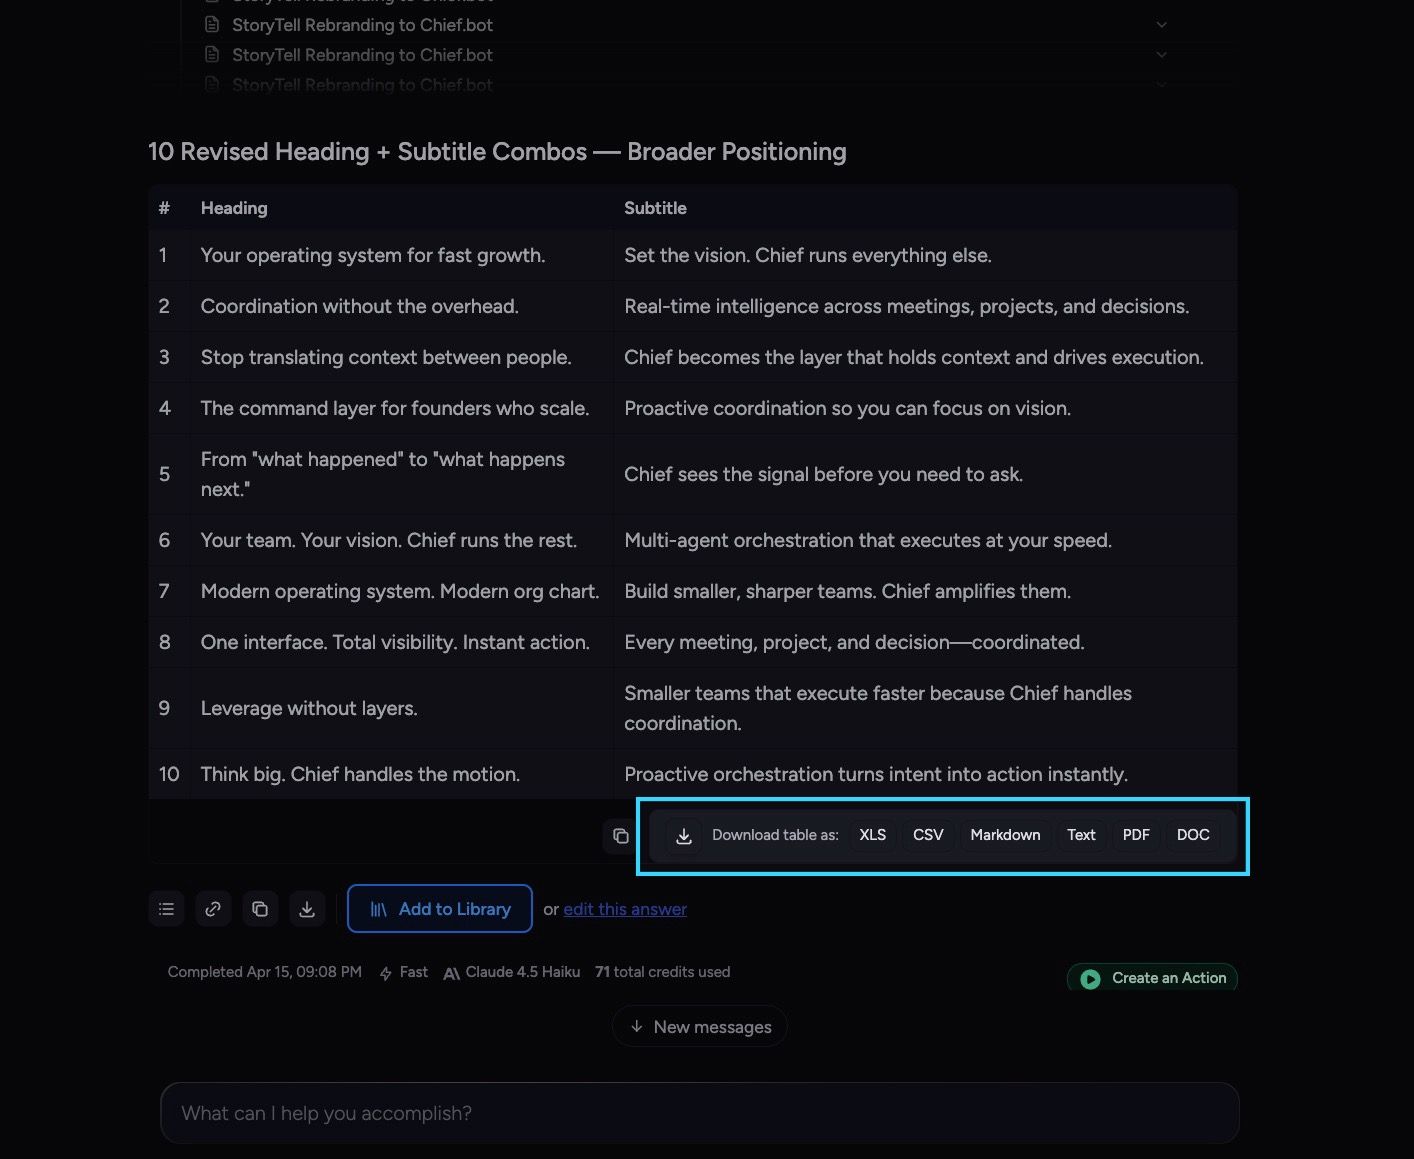The width and height of the screenshot is (1414, 1159).
Task: Click the green play icon in Create an Action
Action: [1091, 978]
